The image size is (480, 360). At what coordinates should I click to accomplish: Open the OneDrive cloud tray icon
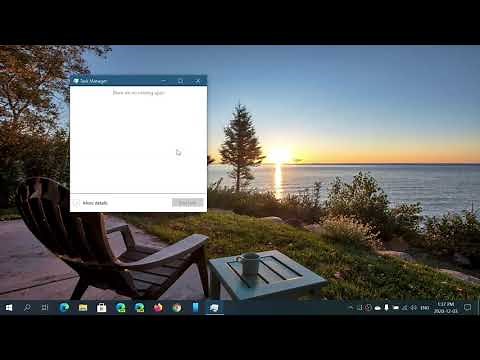[377, 308]
